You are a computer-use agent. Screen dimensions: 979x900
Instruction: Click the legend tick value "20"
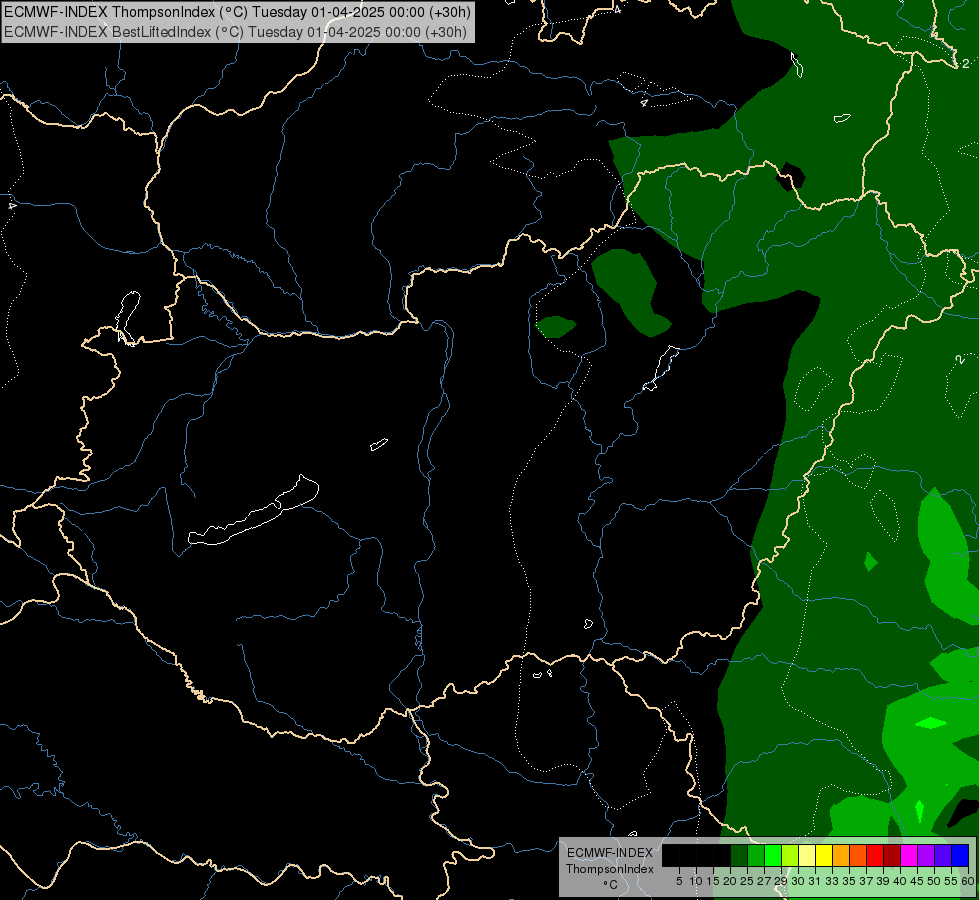point(730,881)
